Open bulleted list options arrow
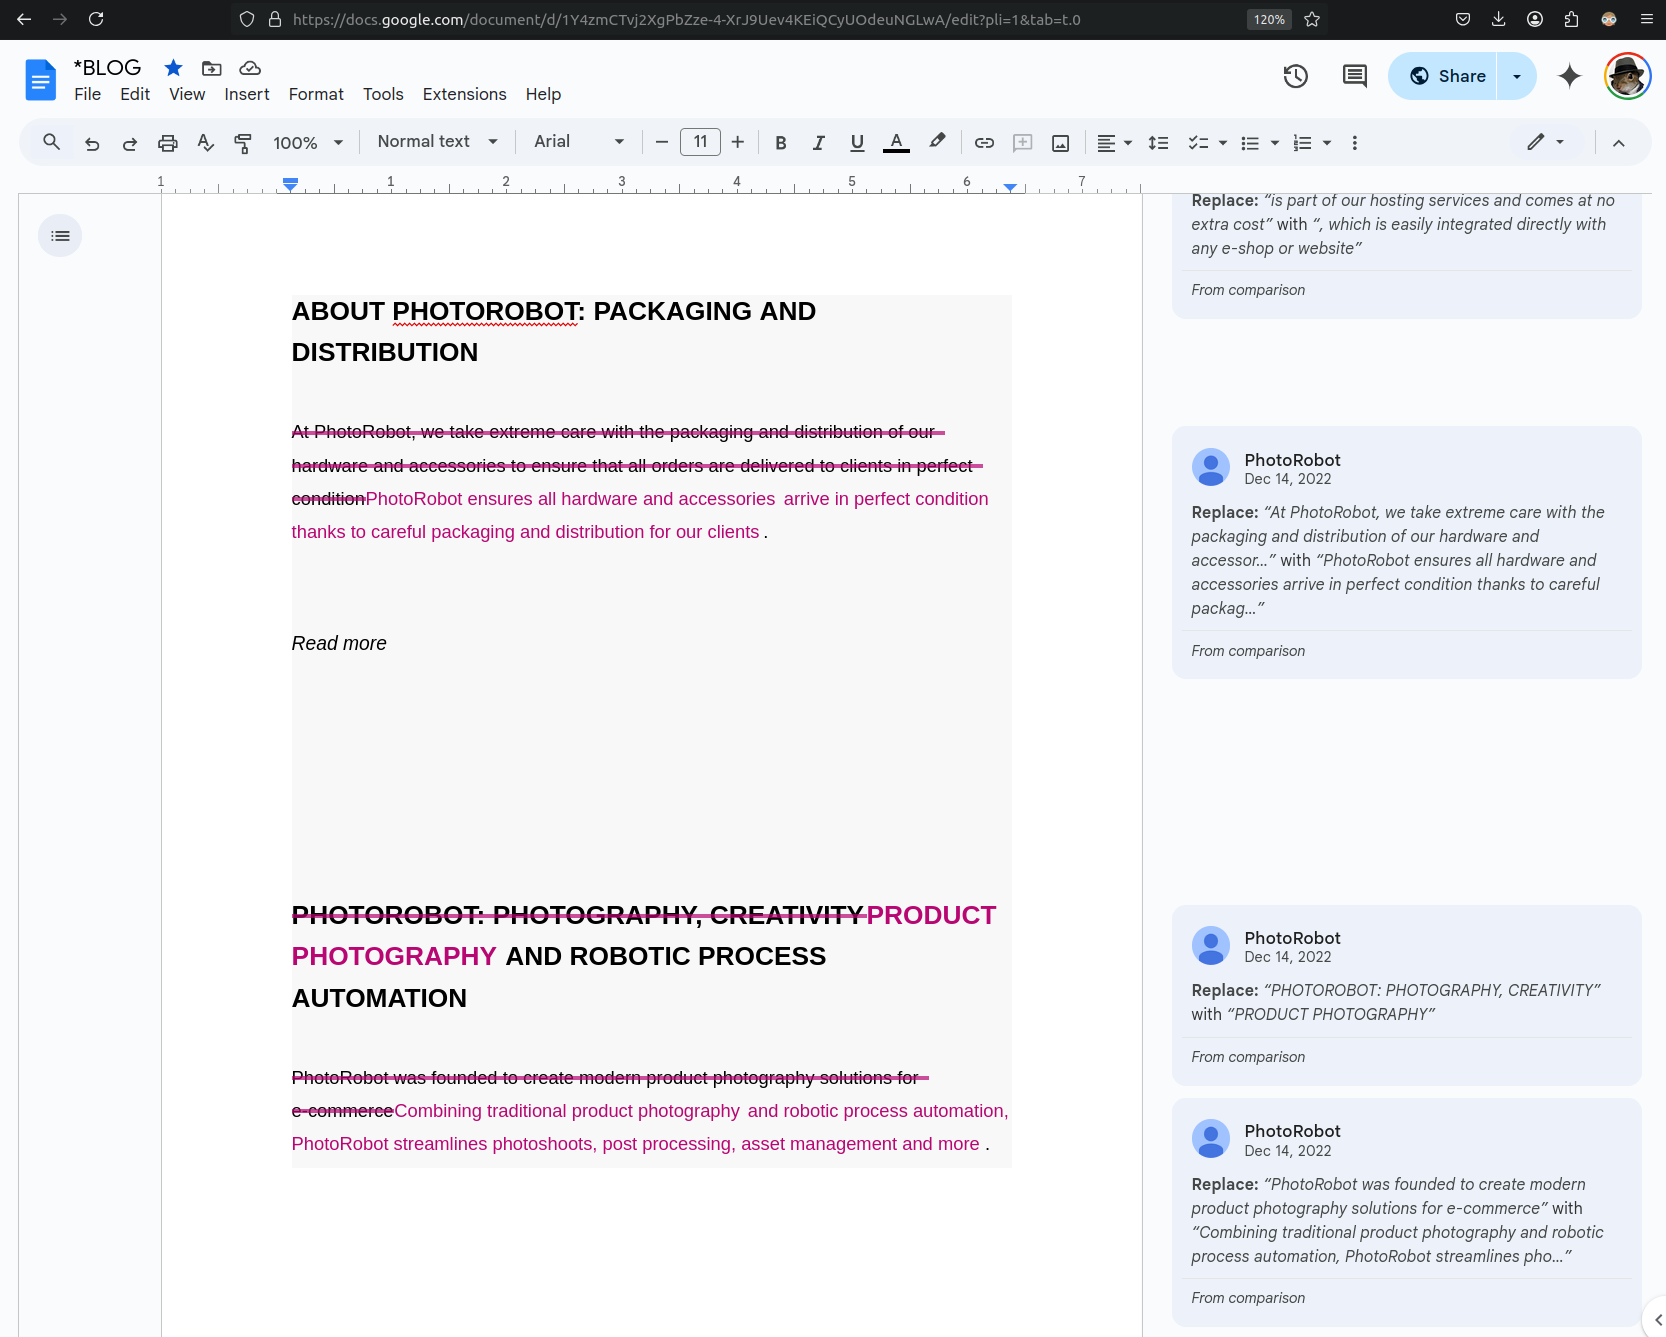The height and width of the screenshot is (1337, 1666). click(1275, 143)
